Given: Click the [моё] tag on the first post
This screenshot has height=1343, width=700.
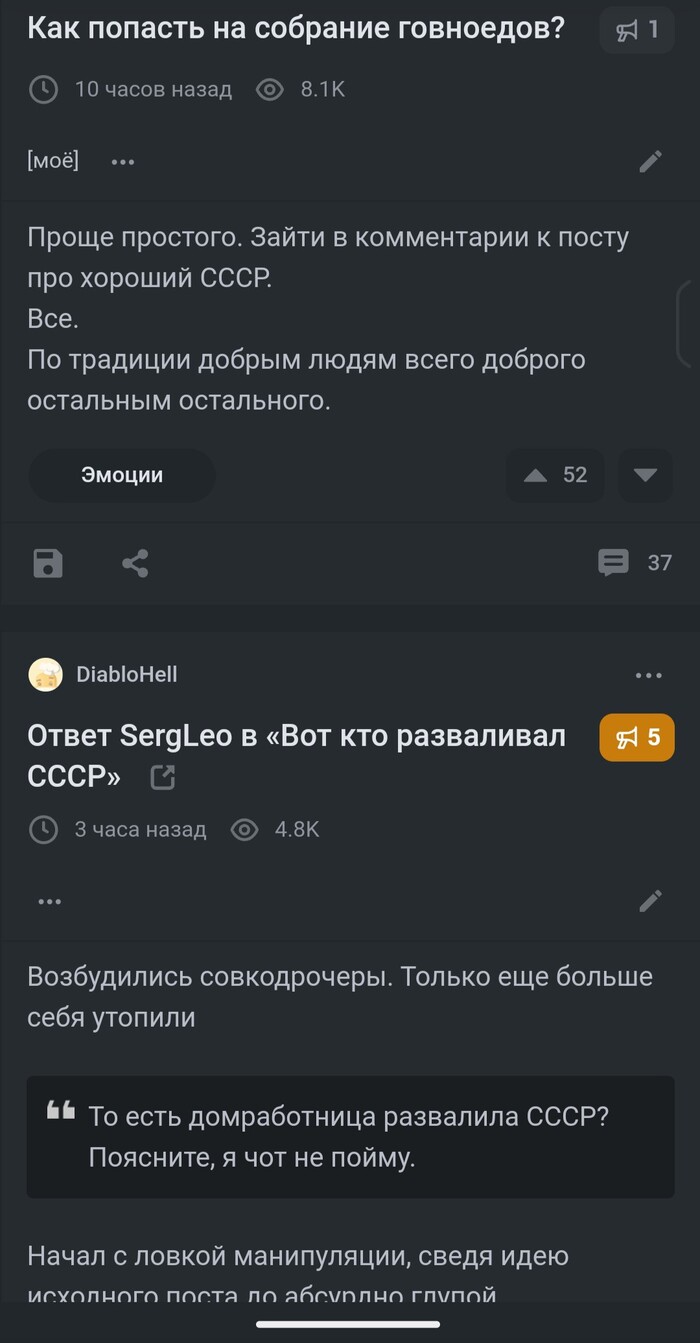Looking at the screenshot, I should [x=52, y=161].
